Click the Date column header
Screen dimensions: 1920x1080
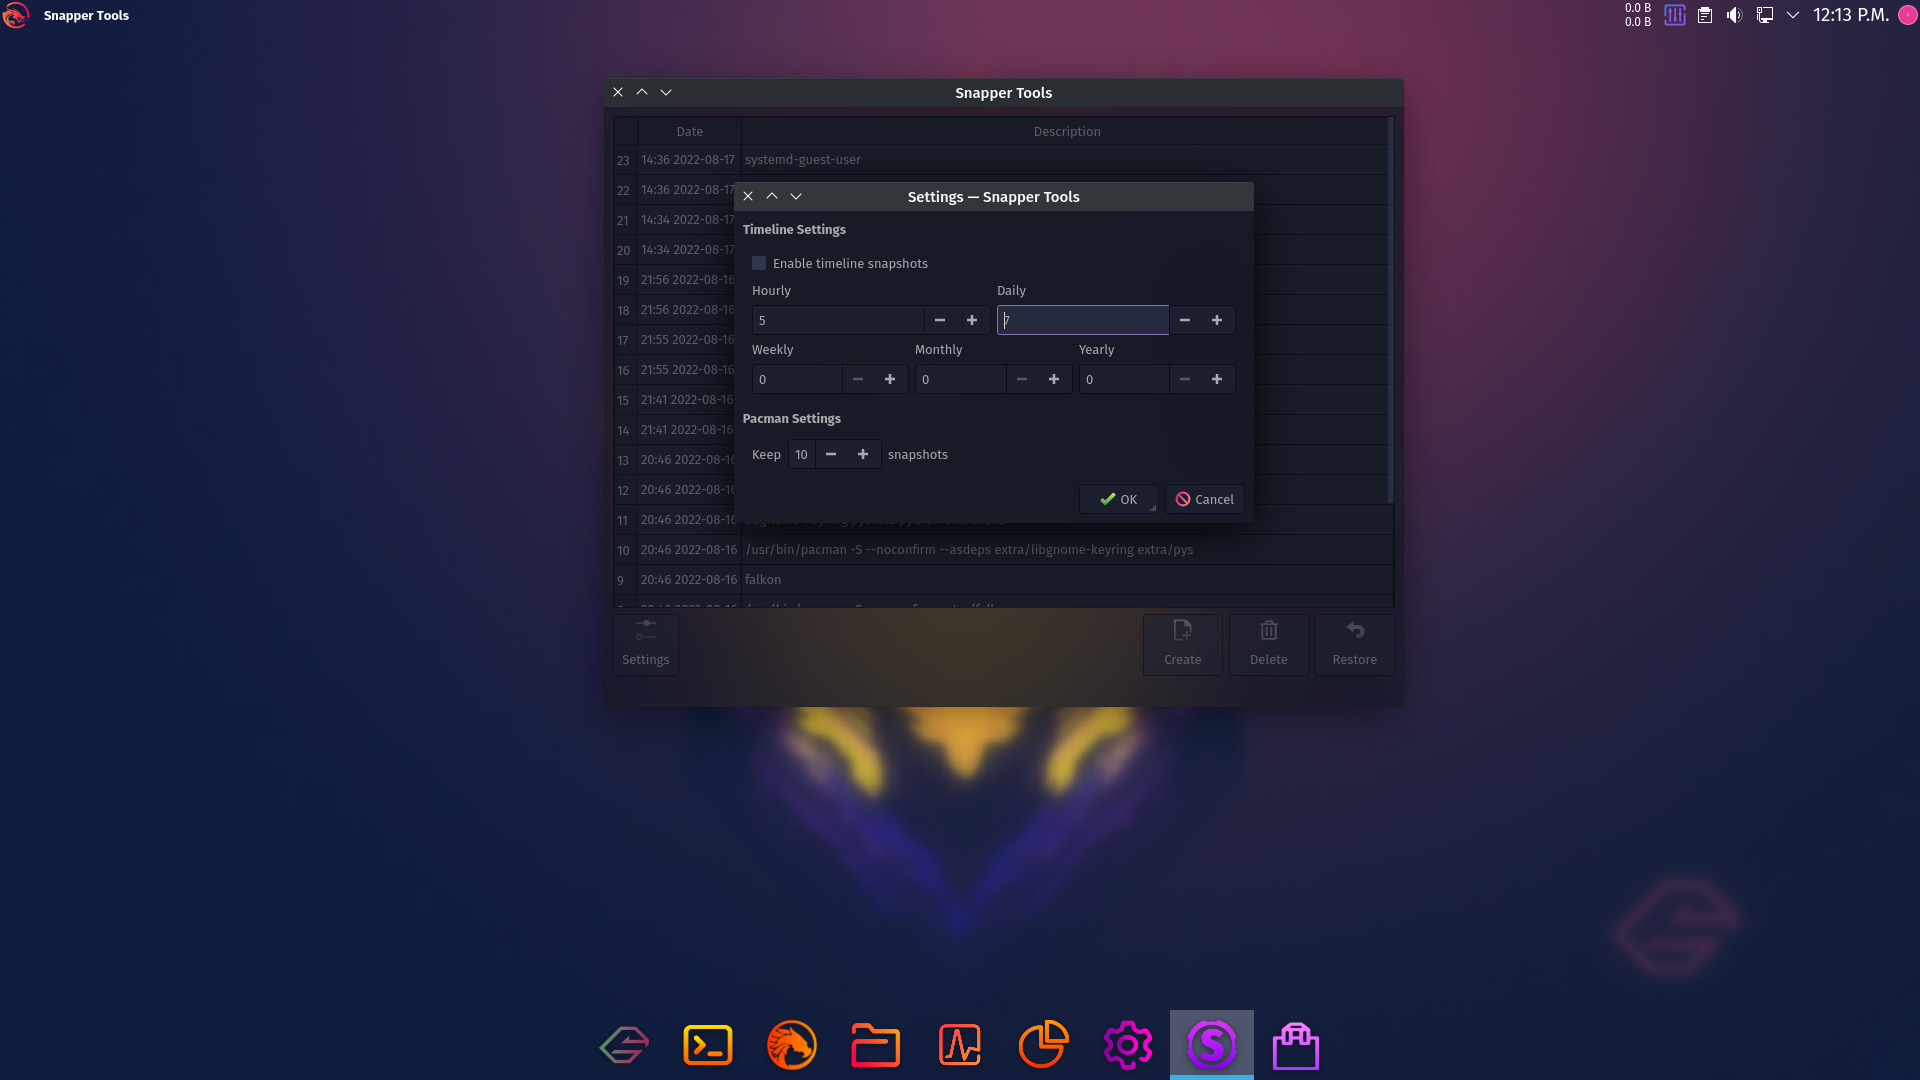(690, 131)
